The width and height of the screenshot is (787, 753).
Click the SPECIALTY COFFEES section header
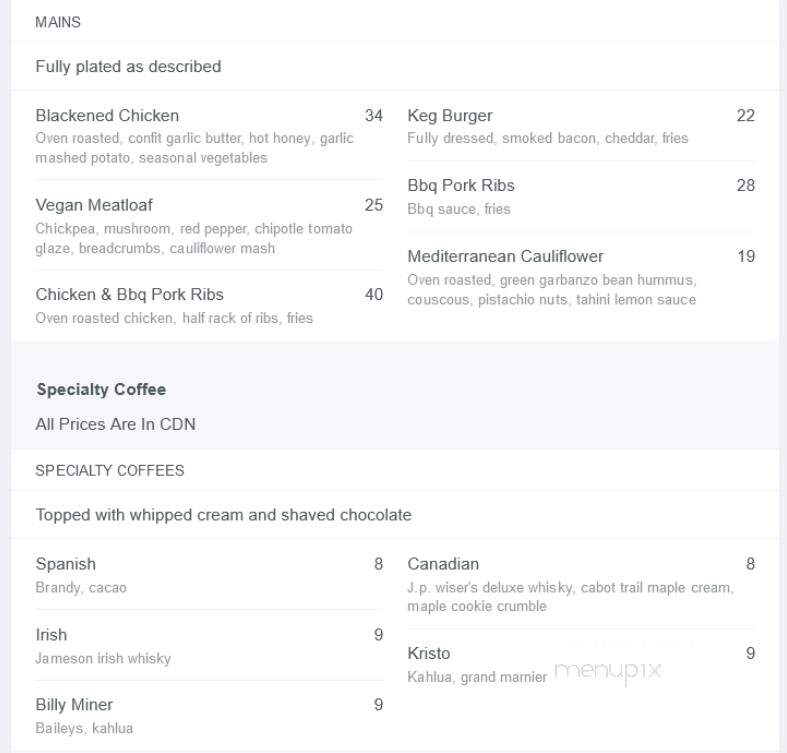point(110,470)
